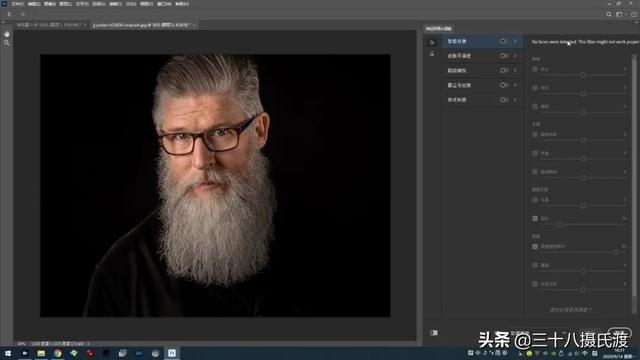640x360 pixels.
Task: Enable the 智能肖像 filter toggle
Action: coord(503,41)
